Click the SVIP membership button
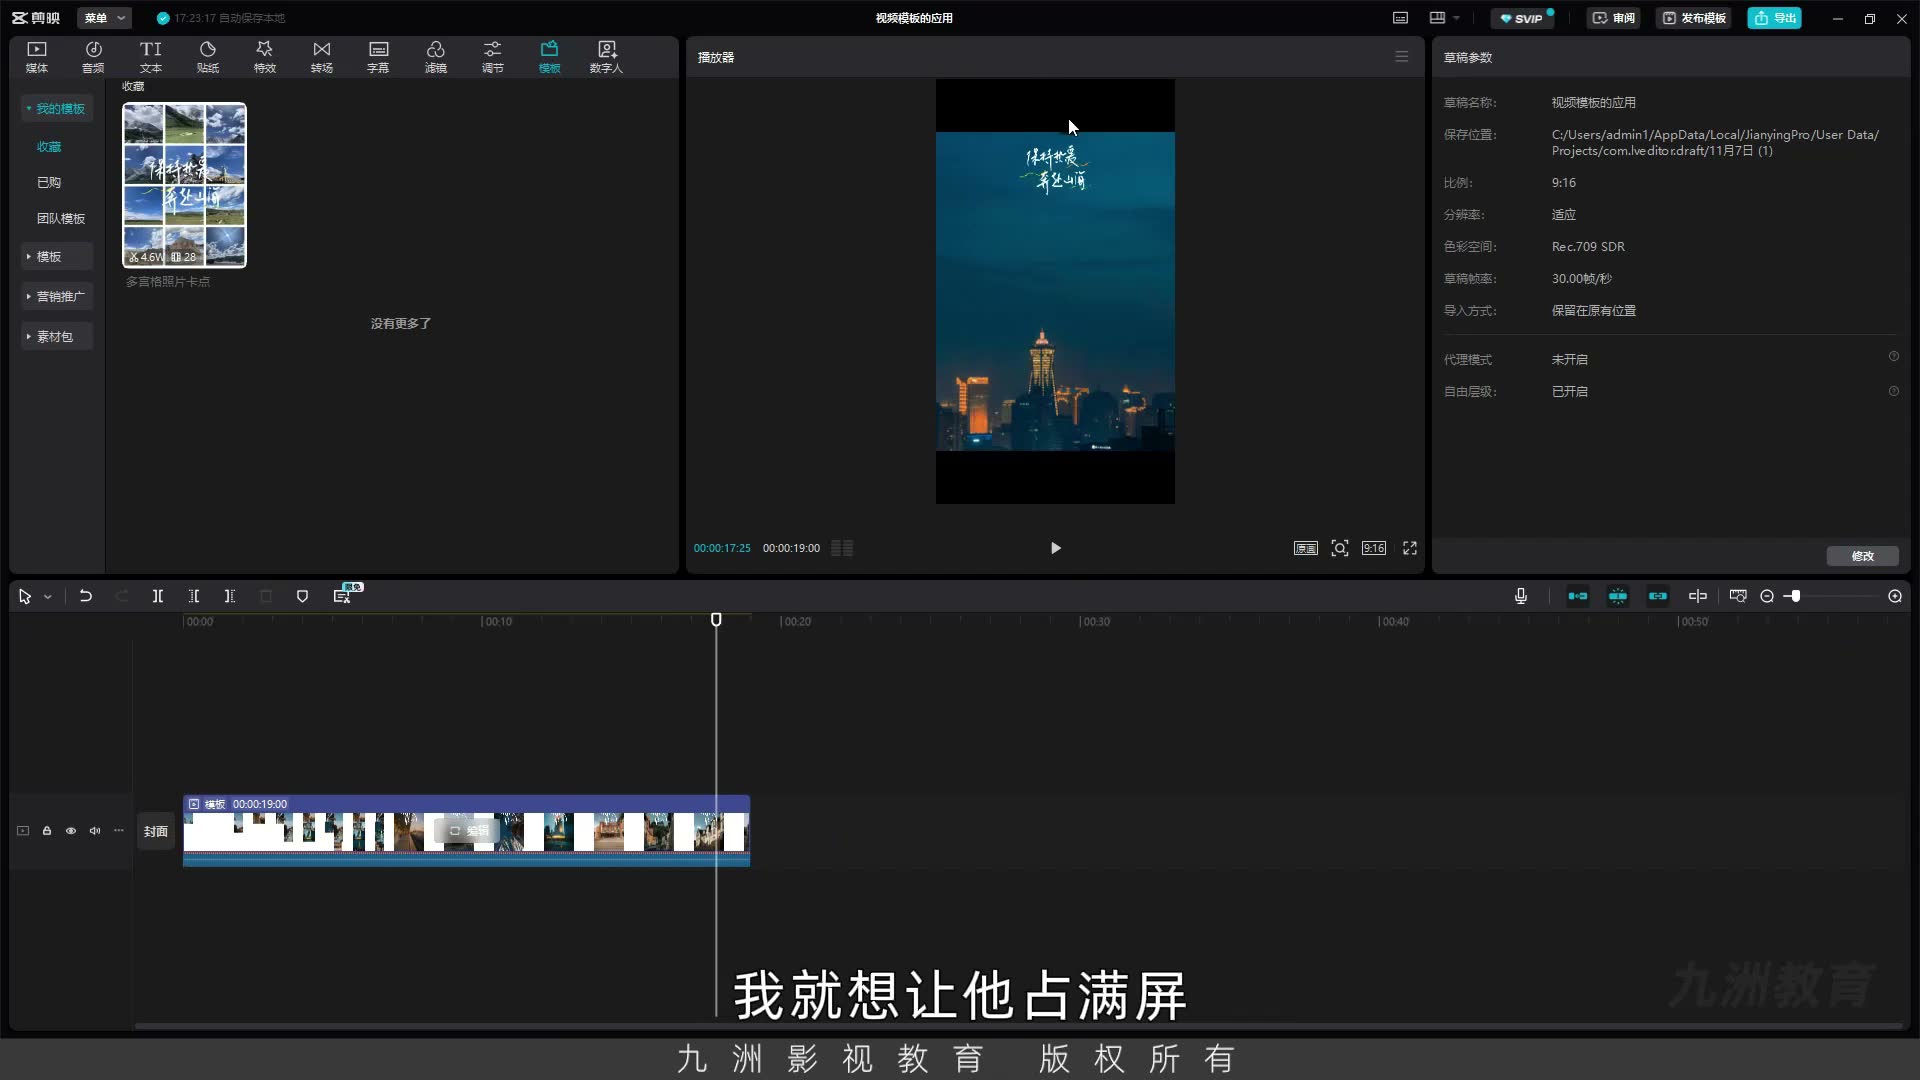Screen dimensions: 1920x1080 click(1522, 18)
